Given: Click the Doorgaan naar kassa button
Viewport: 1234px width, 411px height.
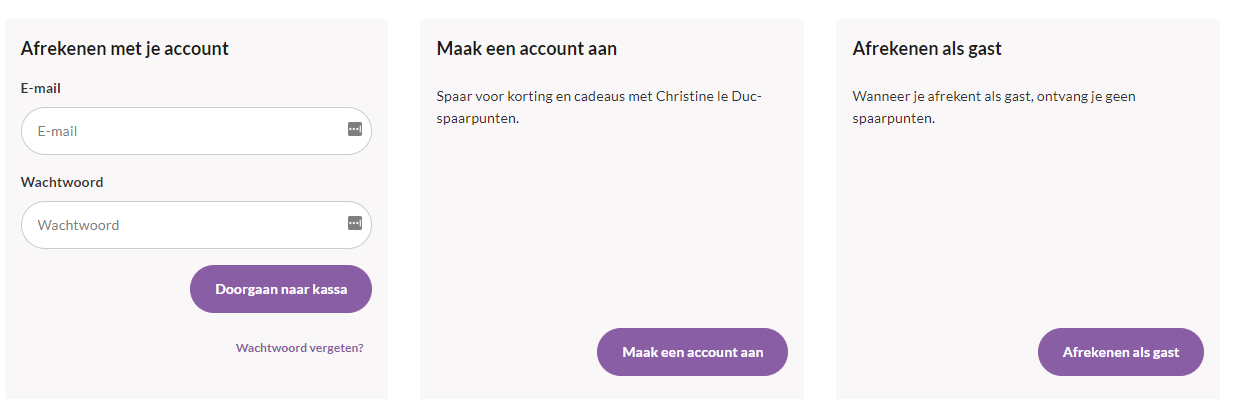Looking at the screenshot, I should coord(281,289).
